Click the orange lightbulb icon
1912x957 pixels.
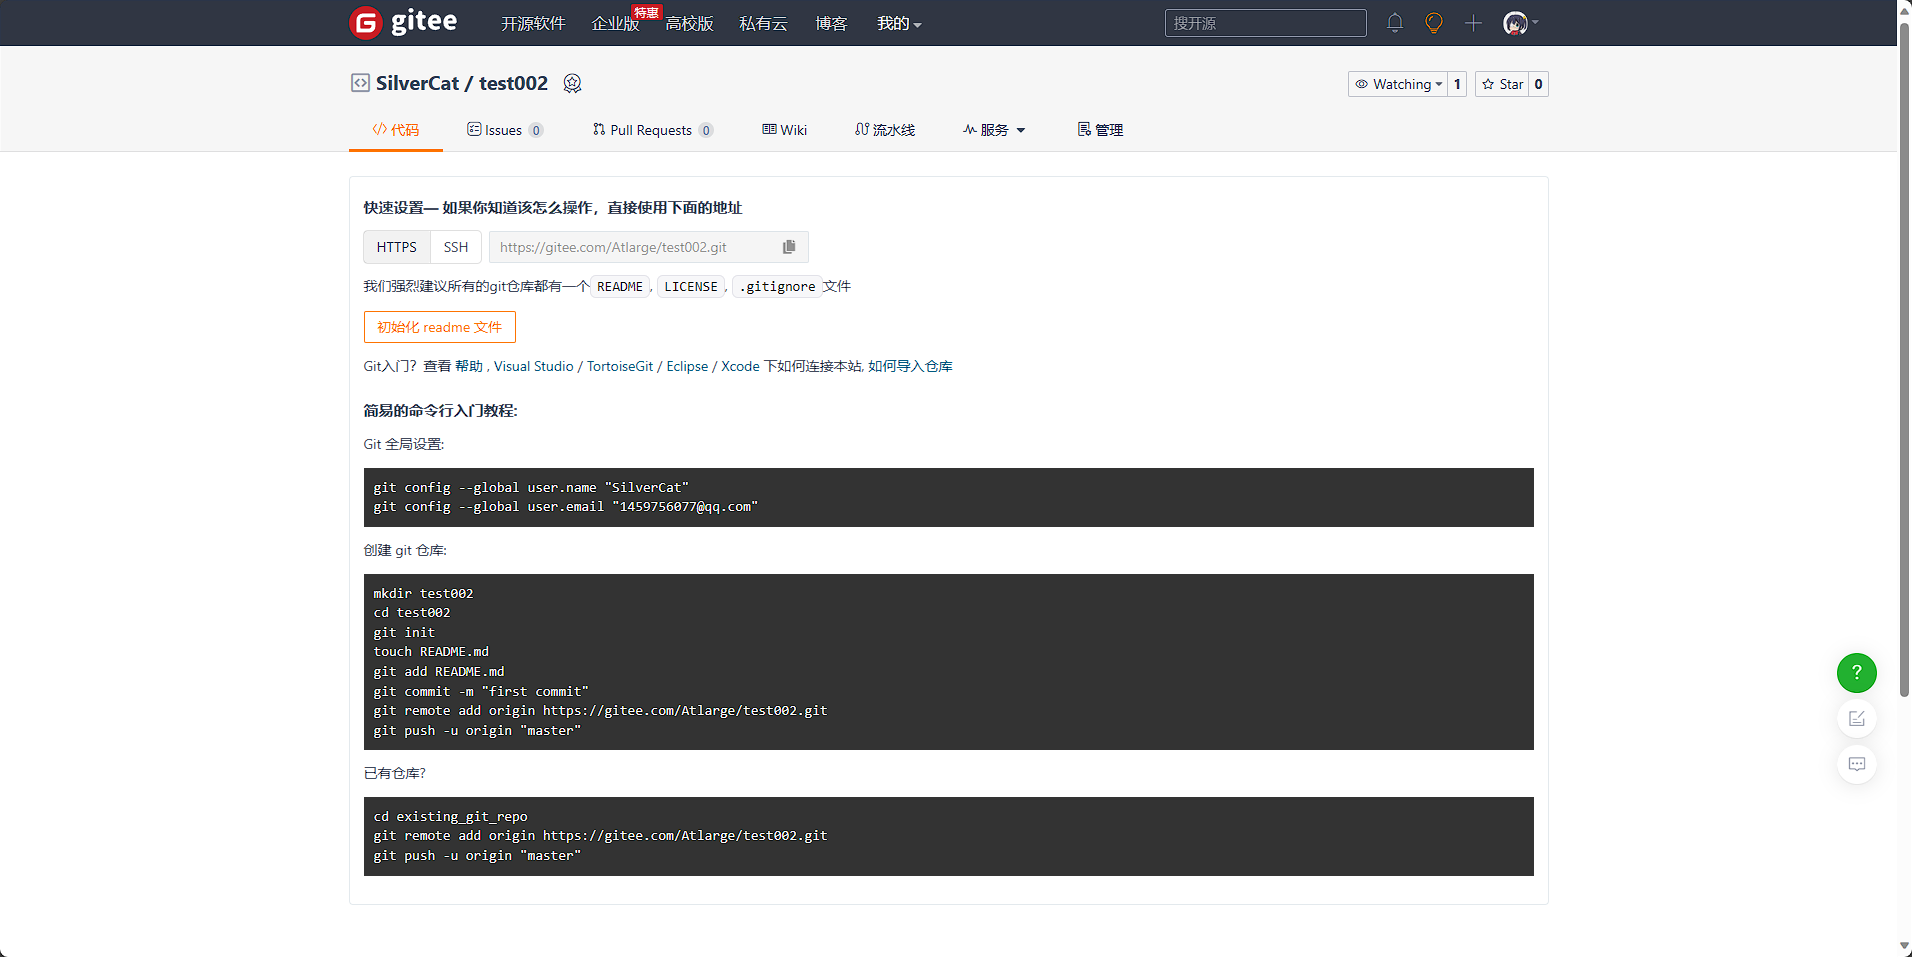[x=1433, y=23]
